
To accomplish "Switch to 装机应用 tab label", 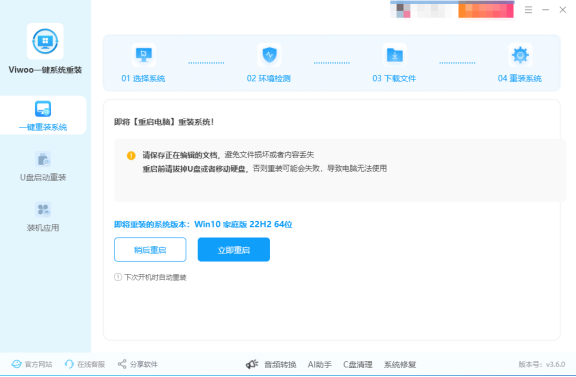I will (43, 228).
